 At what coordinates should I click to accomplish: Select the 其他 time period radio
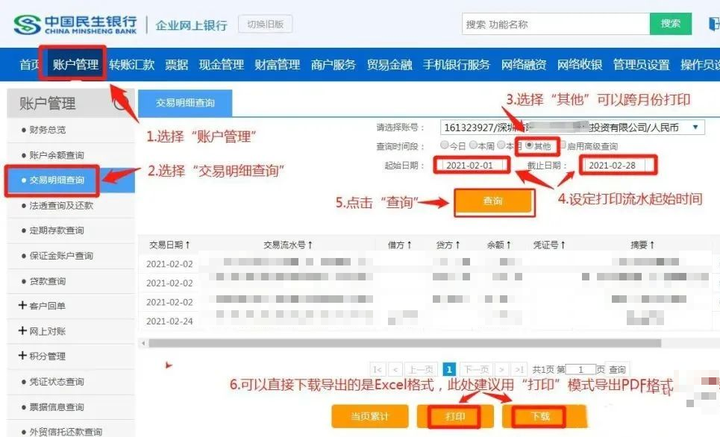coord(529,145)
